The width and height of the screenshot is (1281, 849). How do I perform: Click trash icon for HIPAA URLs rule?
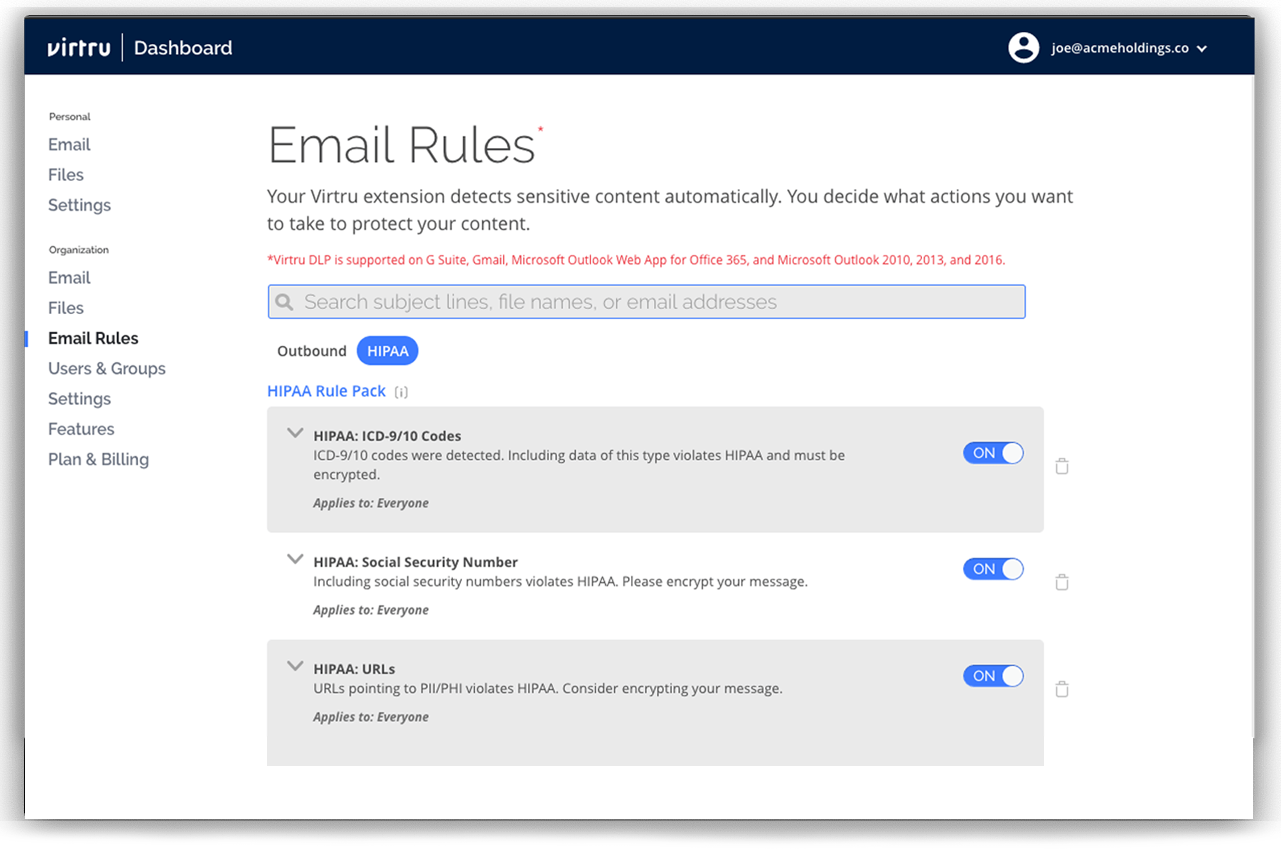coord(1062,689)
